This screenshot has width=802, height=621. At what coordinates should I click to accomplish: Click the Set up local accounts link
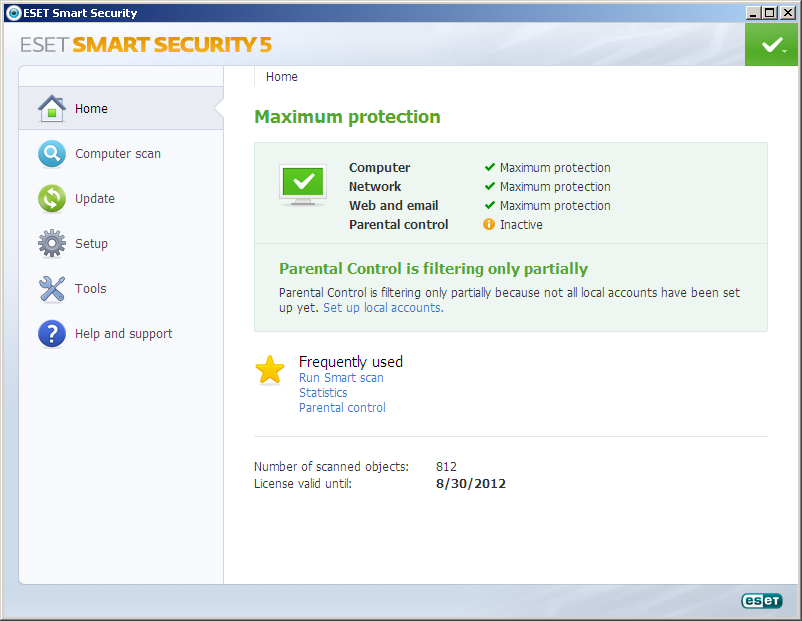[x=383, y=308]
